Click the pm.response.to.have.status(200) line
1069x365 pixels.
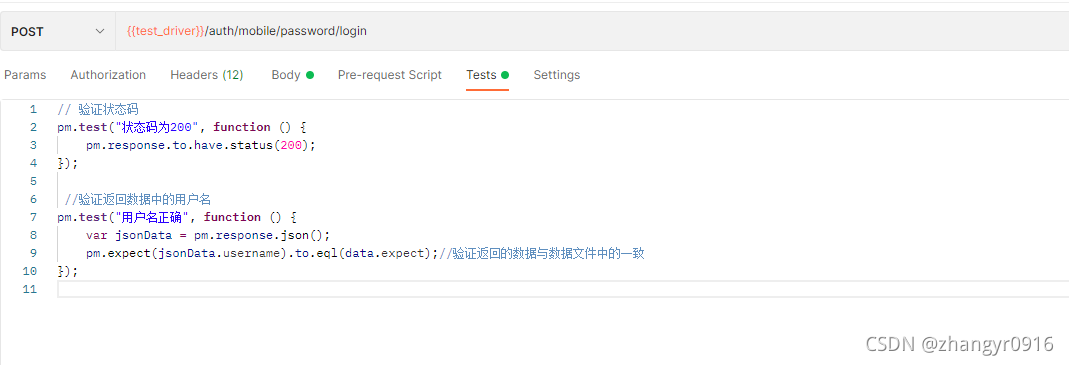[201, 145]
